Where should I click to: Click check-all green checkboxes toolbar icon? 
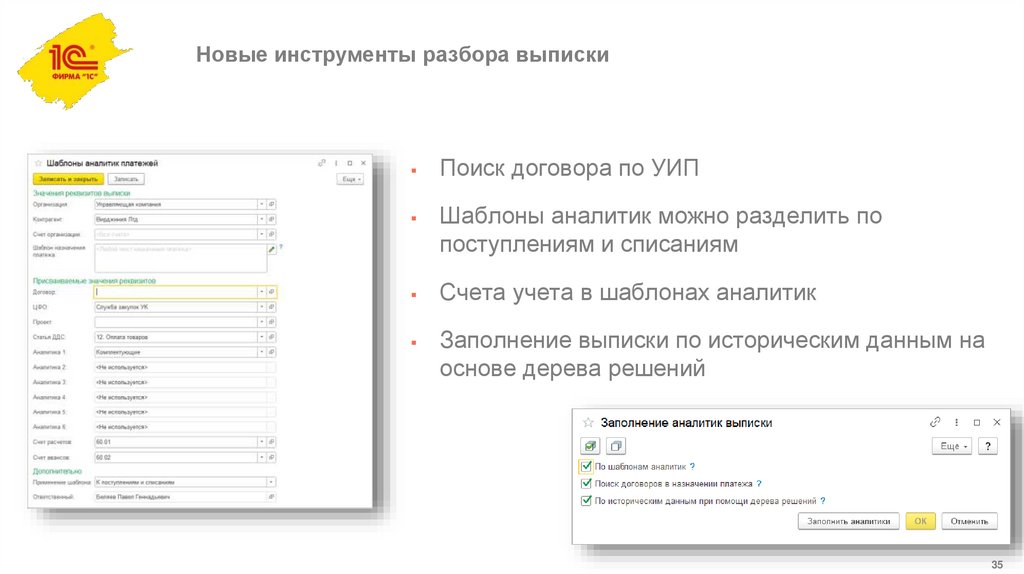(590, 446)
